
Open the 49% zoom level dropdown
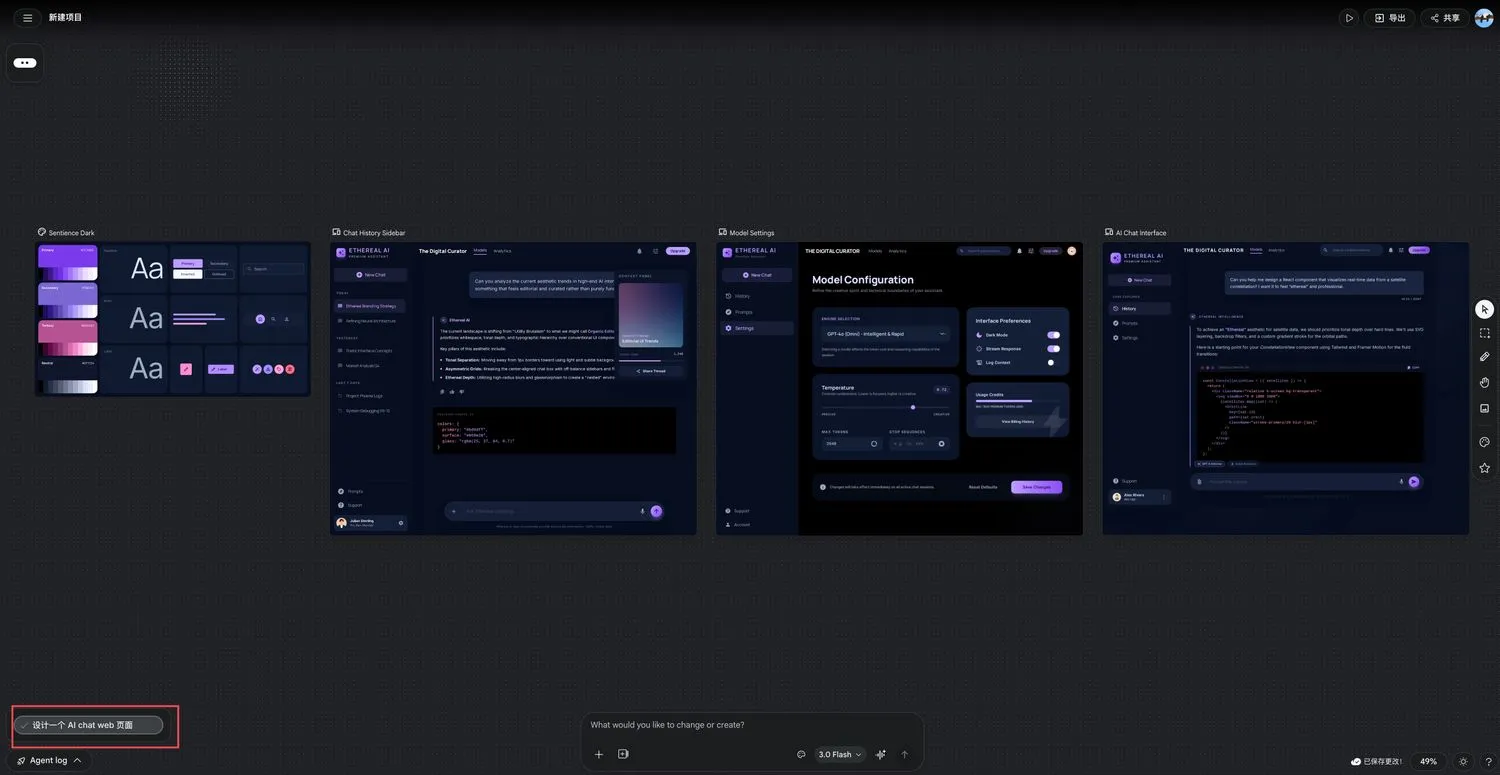pyautogui.click(x=1428, y=761)
